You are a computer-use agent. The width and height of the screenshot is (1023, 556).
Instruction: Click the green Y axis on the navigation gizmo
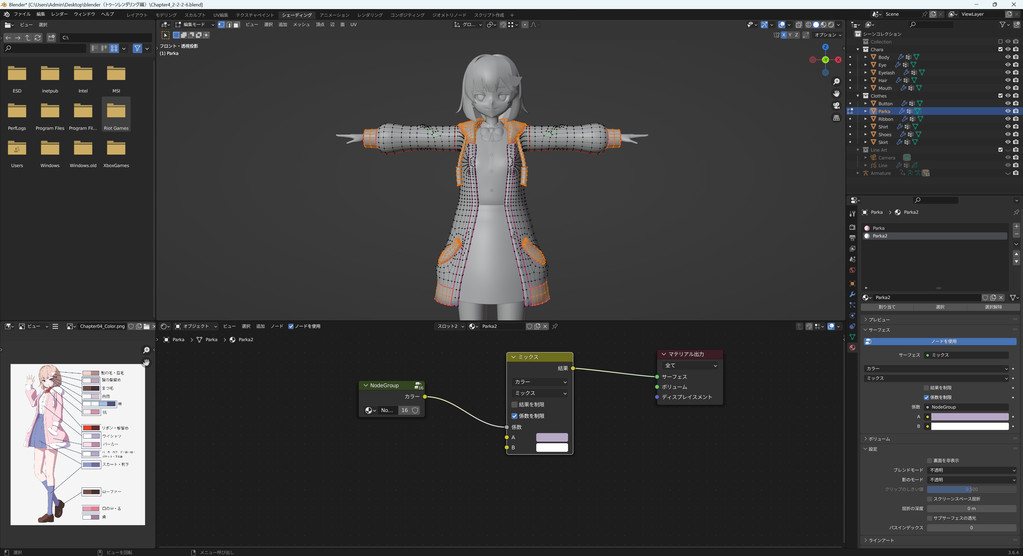825,60
